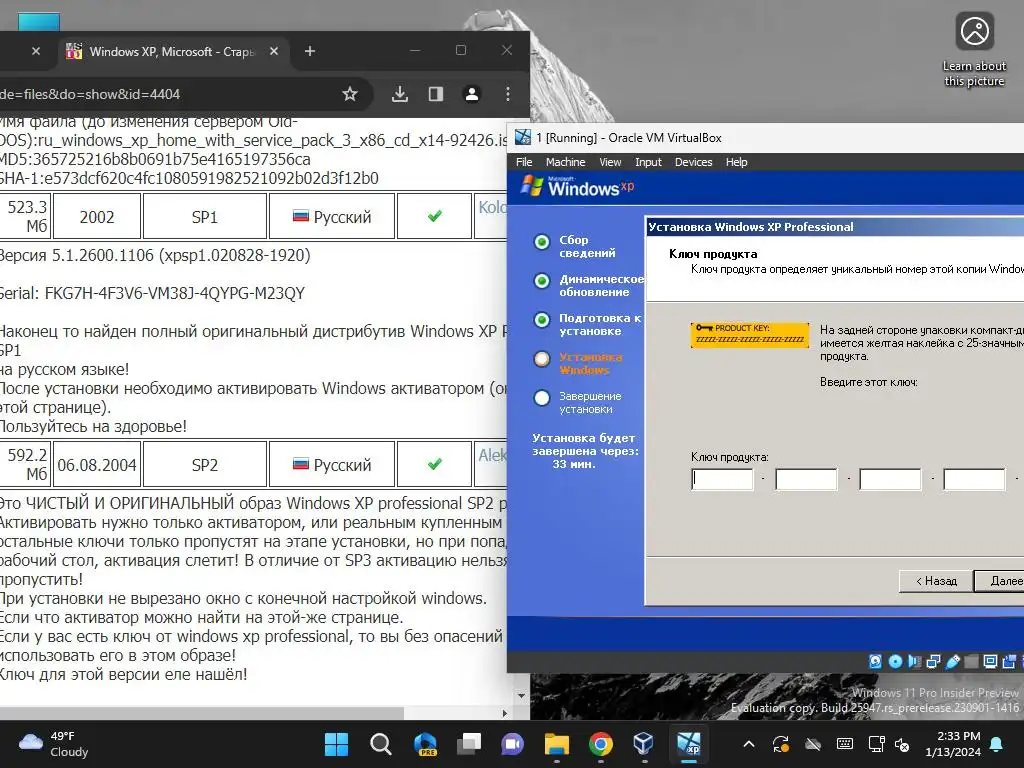Open Chrome downloads icon
Viewport: 1024px width, 768px height.
pos(400,94)
